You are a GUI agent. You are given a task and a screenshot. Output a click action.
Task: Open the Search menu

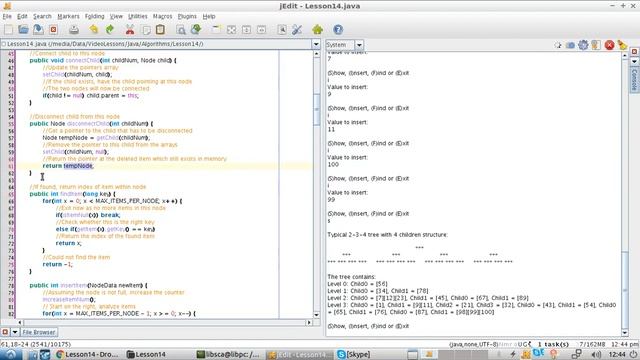pos(42,16)
